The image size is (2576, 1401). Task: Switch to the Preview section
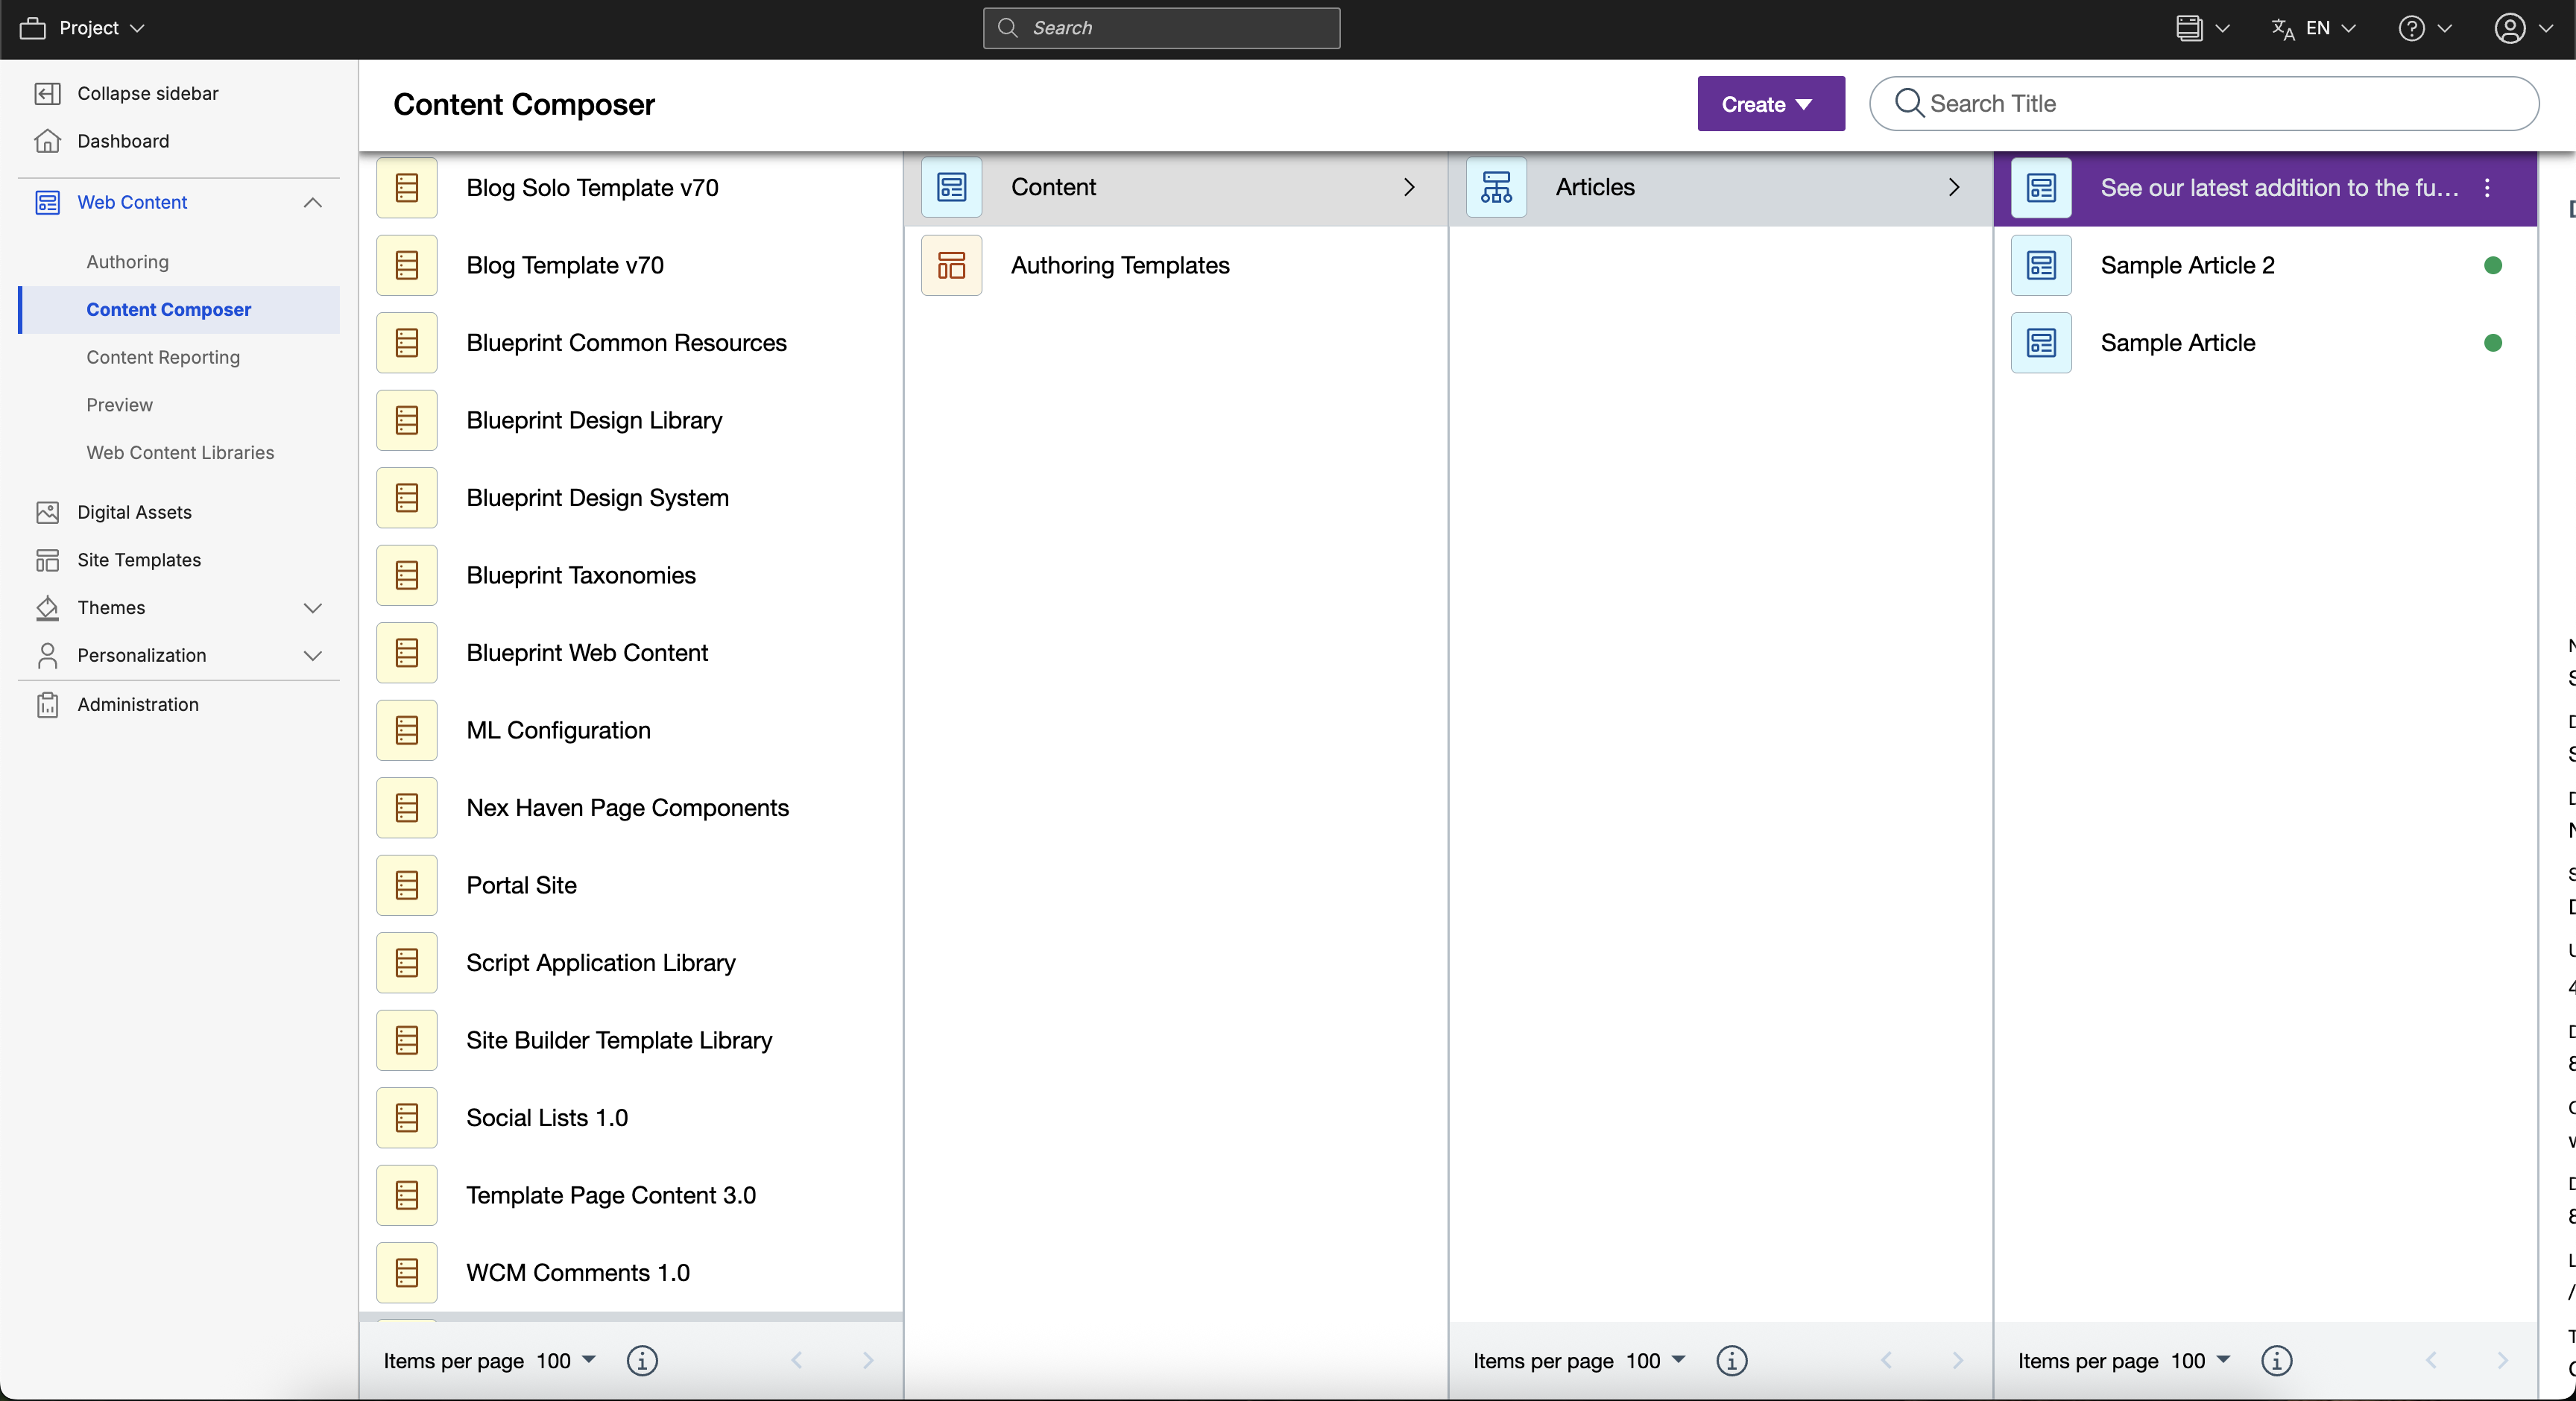pos(119,404)
